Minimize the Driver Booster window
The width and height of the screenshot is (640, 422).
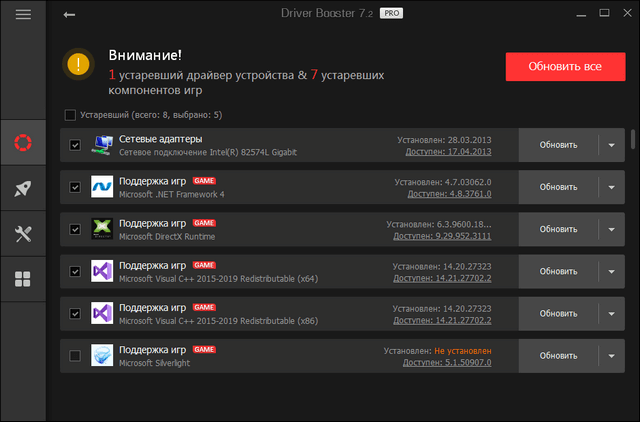[581, 14]
